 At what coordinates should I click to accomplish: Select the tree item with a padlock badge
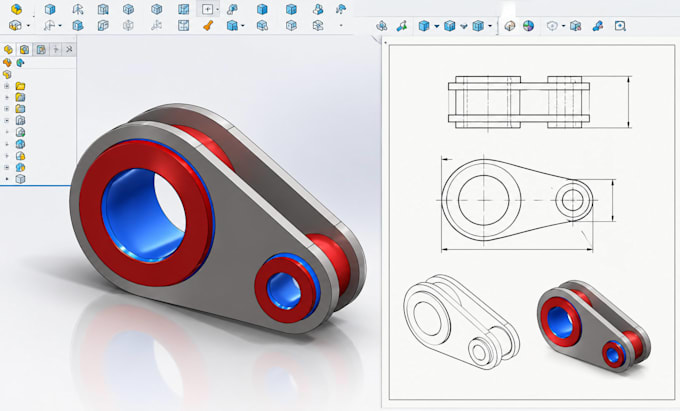[20, 156]
